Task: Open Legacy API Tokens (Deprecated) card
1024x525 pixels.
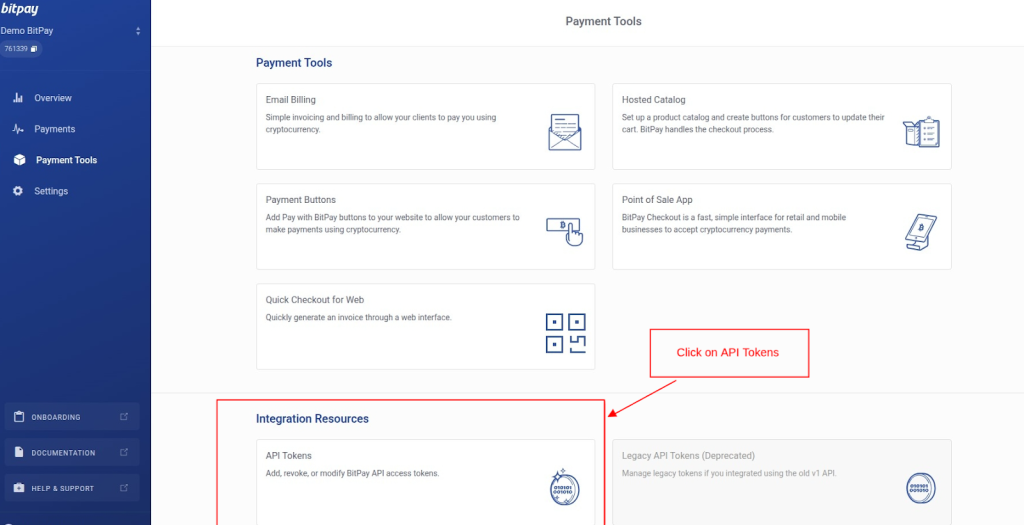Action: click(x=781, y=482)
